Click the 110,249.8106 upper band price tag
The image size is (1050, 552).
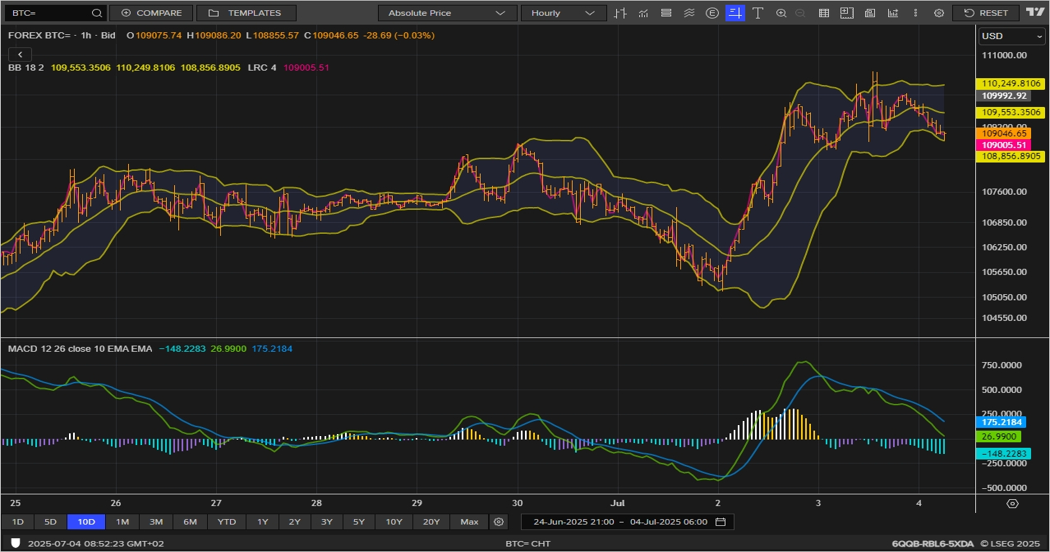pyautogui.click(x=1010, y=84)
